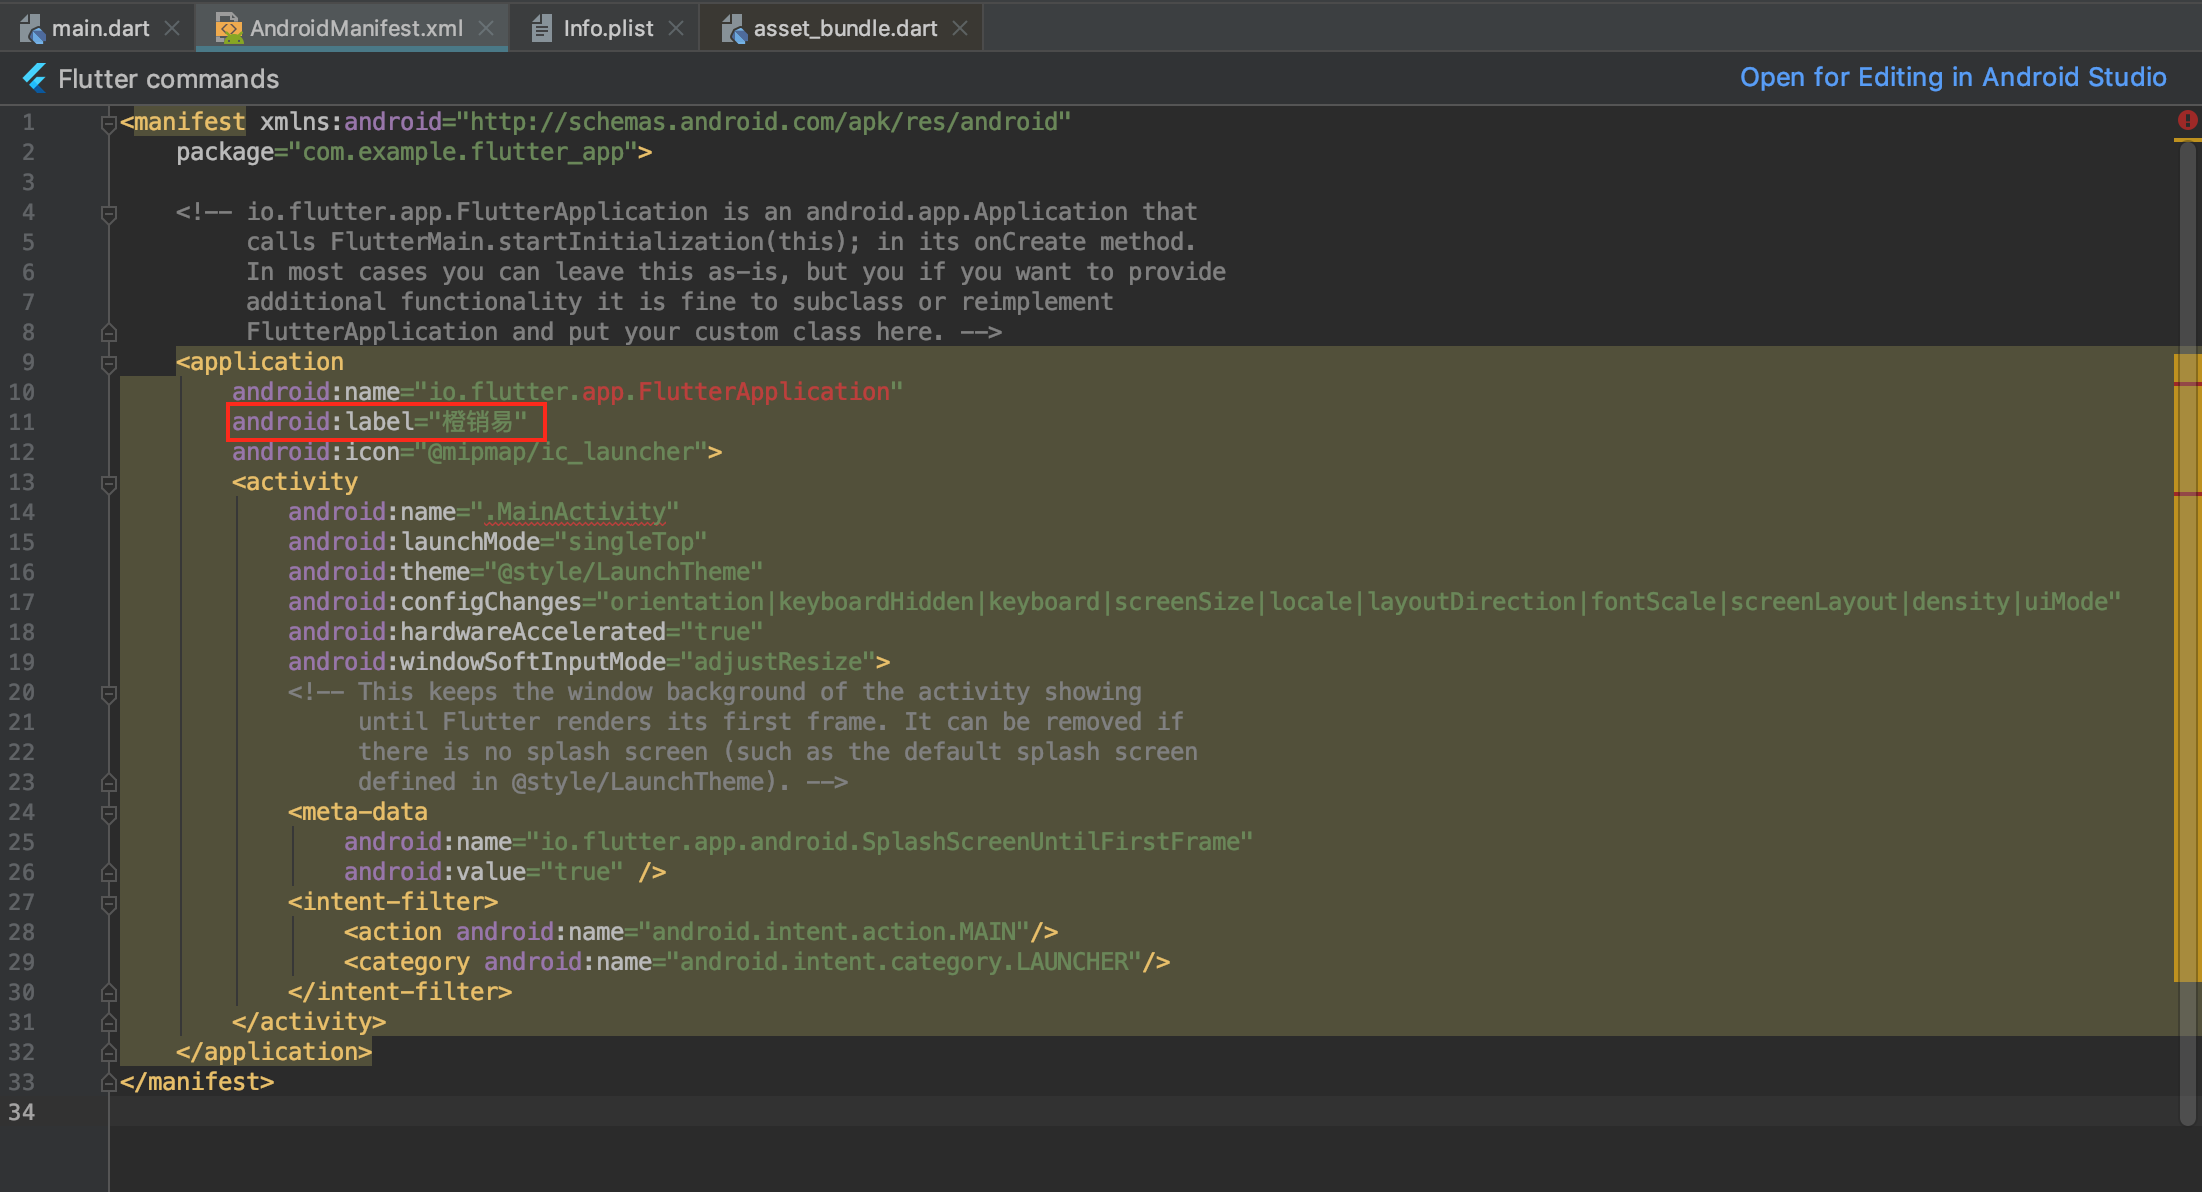Click the hardwareAccelerated true value
The image size is (2202, 1192).
tap(722, 632)
